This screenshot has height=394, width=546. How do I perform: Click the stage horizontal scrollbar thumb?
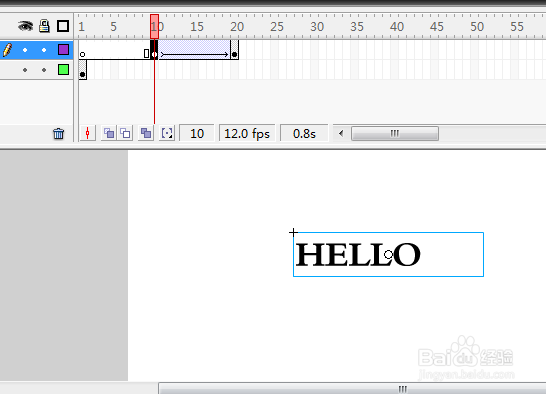coord(403,388)
